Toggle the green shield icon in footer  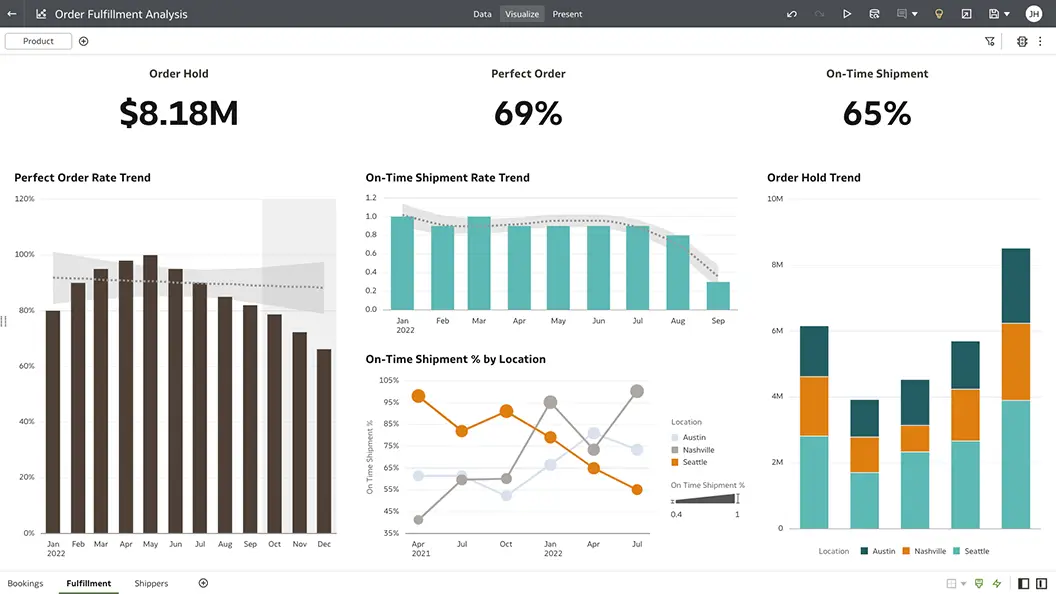click(979, 583)
